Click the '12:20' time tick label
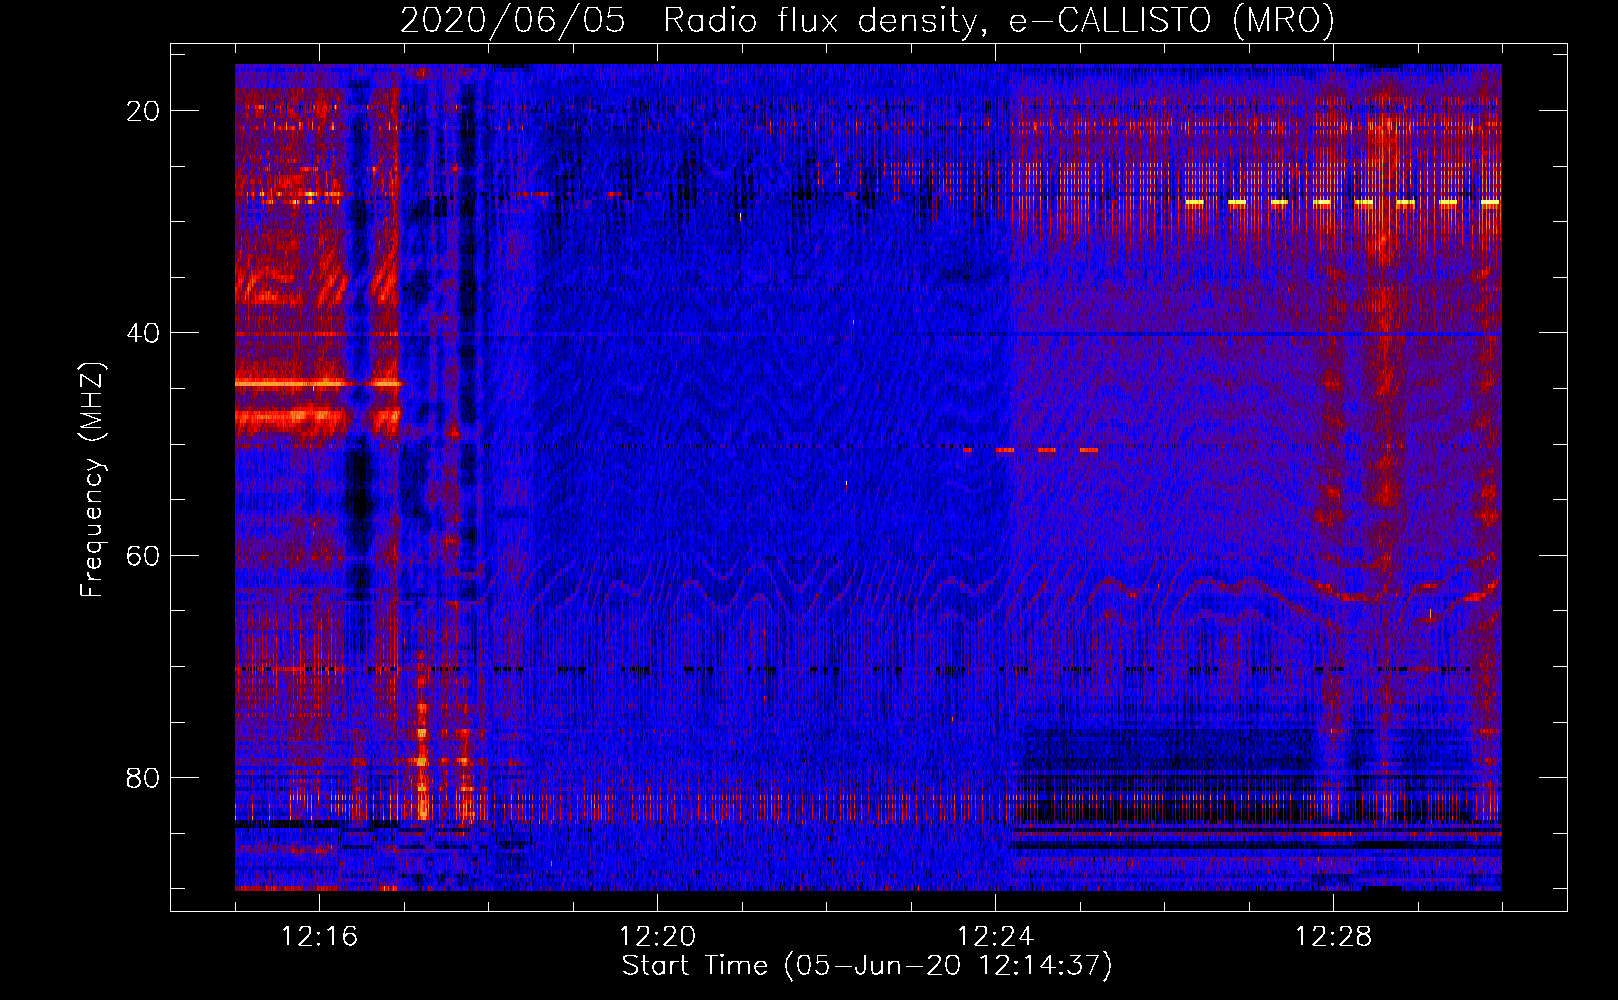The height and width of the screenshot is (1000, 1618). pyautogui.click(x=658, y=937)
